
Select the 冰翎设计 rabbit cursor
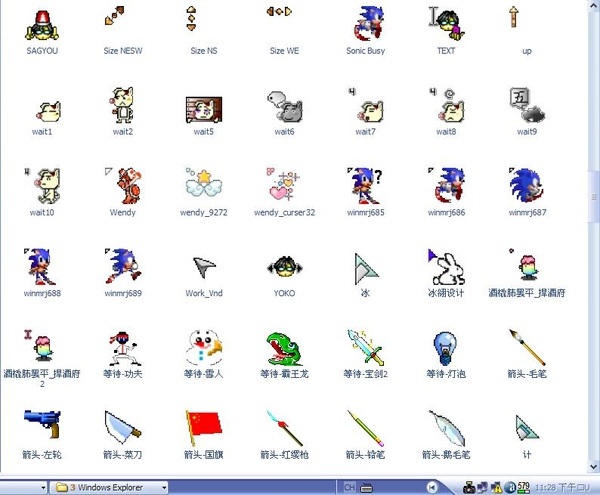(x=447, y=267)
